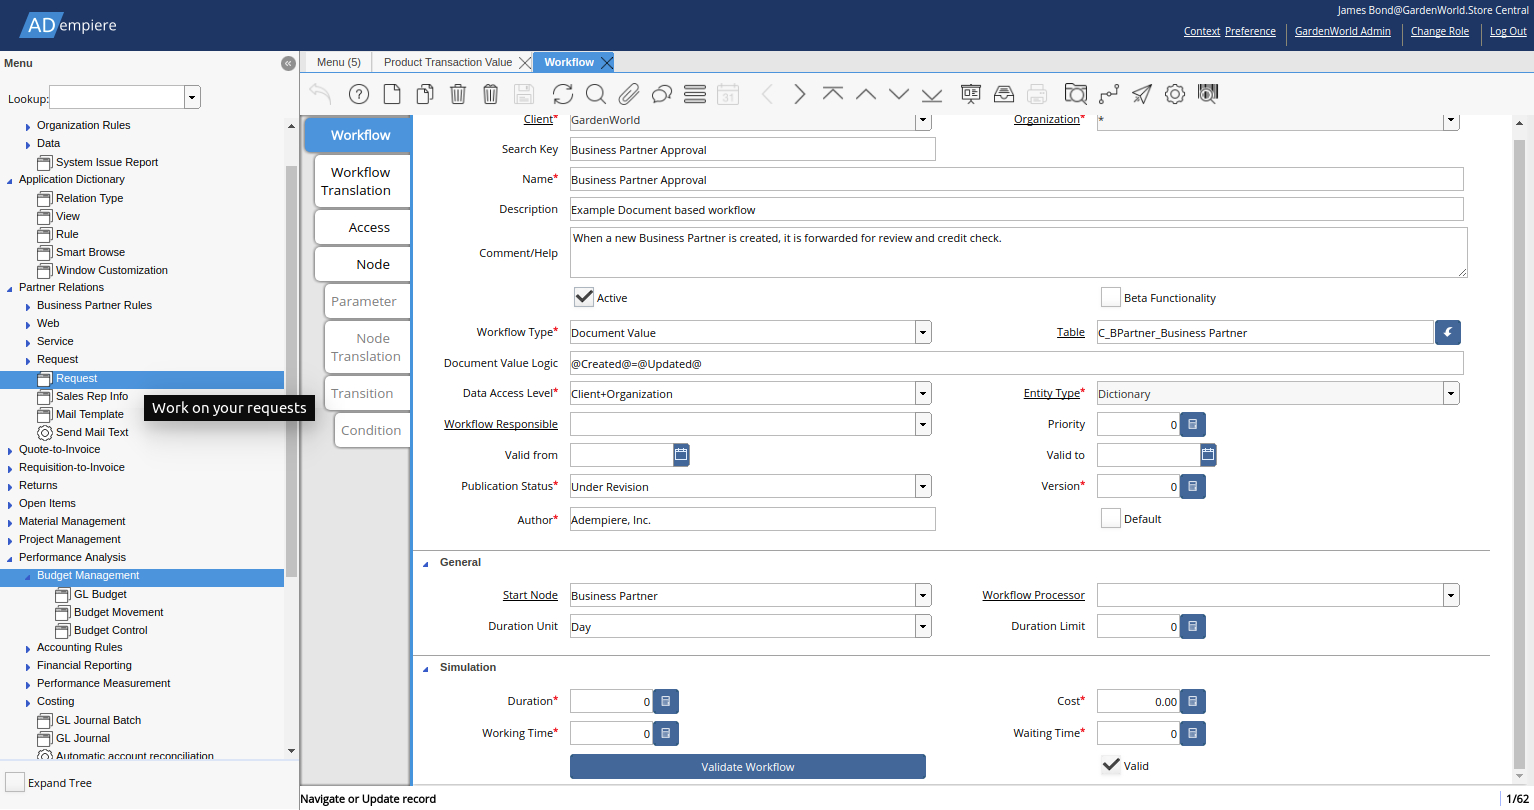Open the Workflow Translation side tab

[x=360, y=181]
